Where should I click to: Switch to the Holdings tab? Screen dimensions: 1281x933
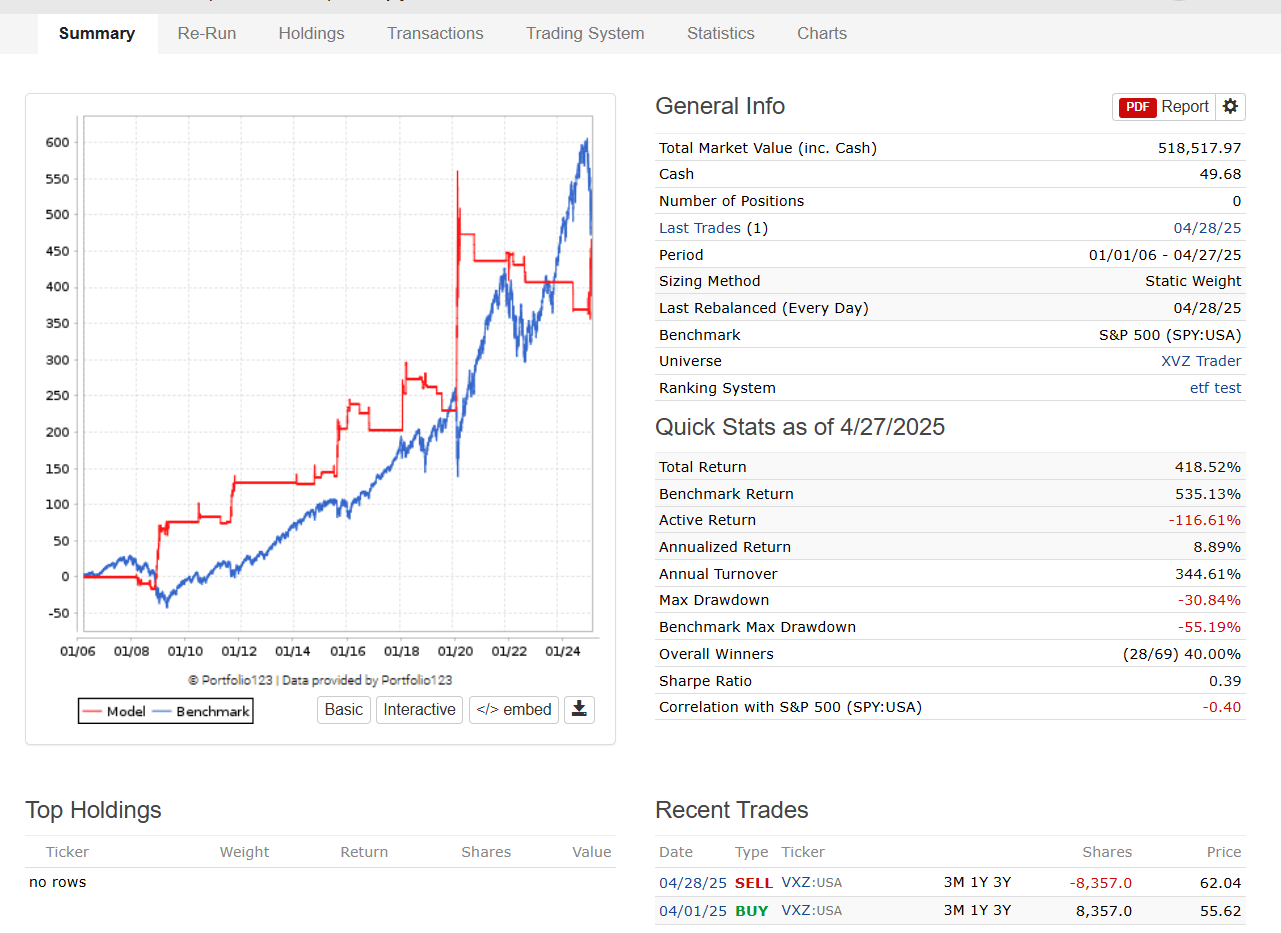(x=311, y=33)
